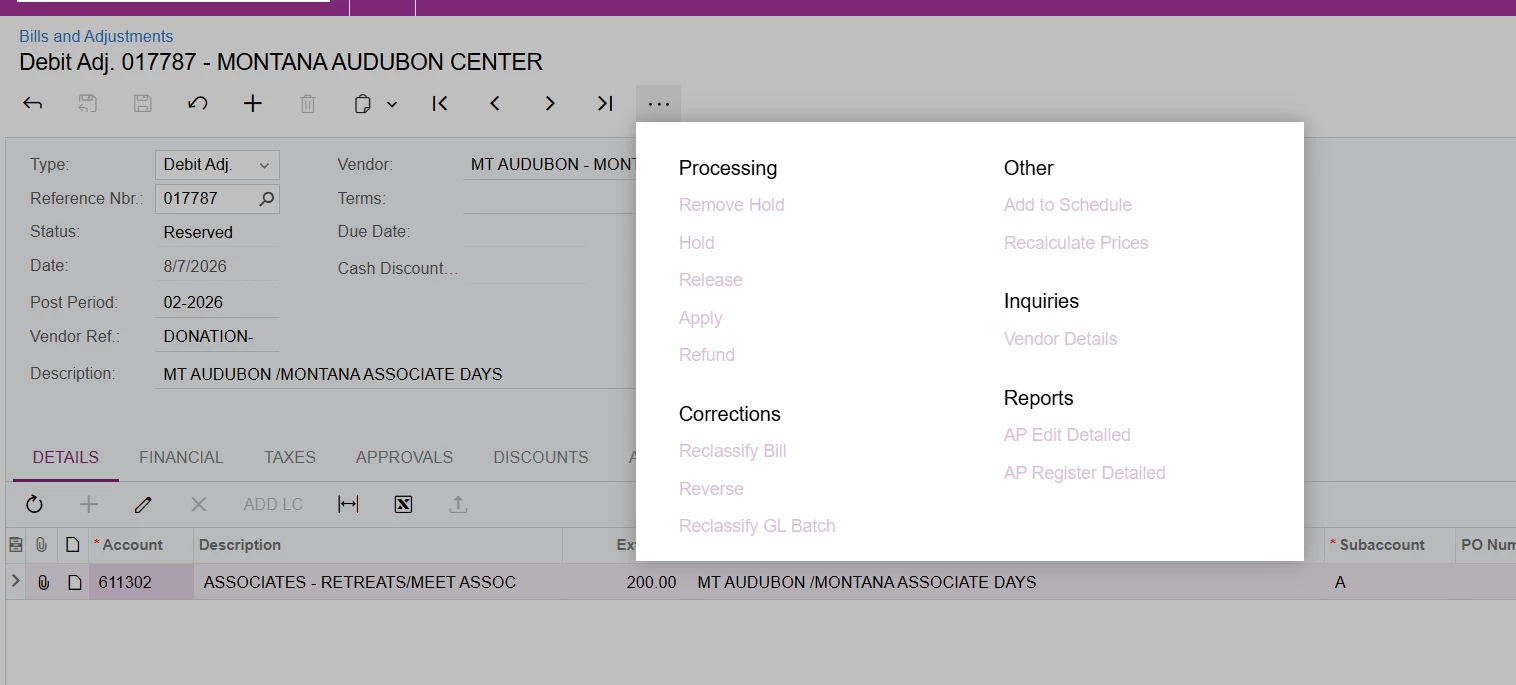
Task: Click account cell 611302
Action: (141, 582)
